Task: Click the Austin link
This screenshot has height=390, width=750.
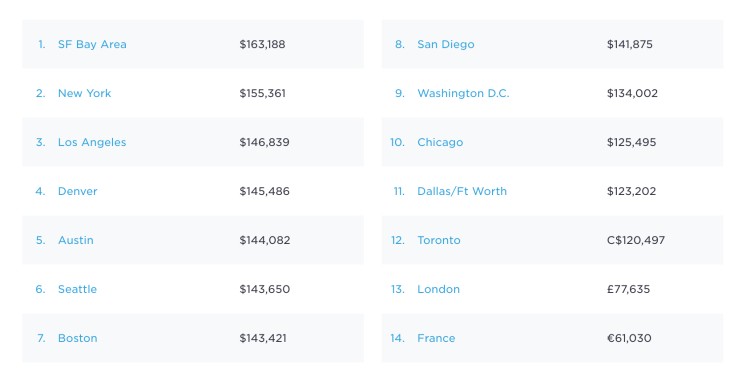Action: [x=76, y=240]
